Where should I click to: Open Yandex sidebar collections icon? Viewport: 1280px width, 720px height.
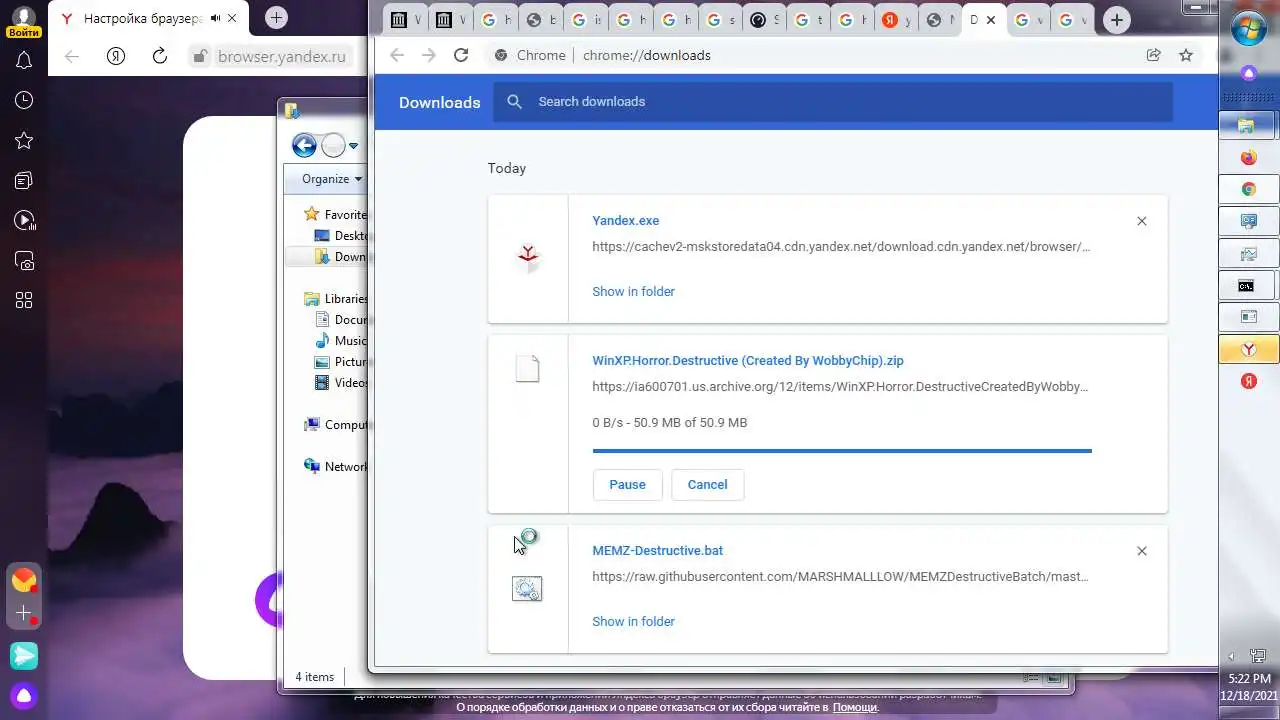[x=24, y=181]
